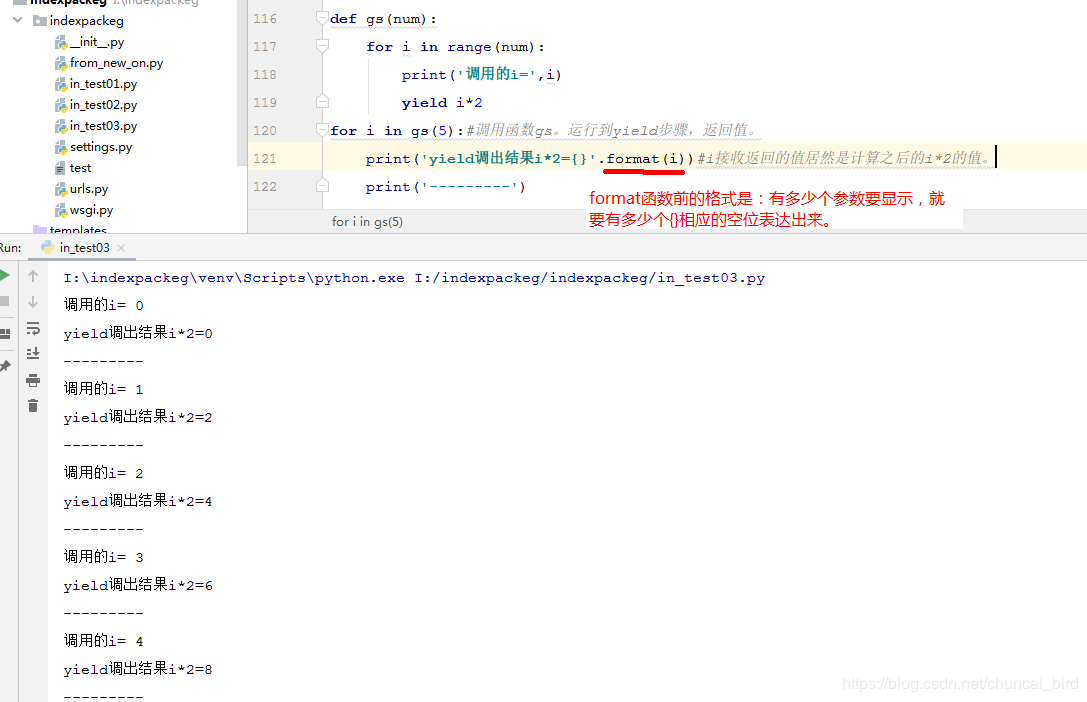Open the print console output dialog
This screenshot has width=1087, height=702.
33,380
